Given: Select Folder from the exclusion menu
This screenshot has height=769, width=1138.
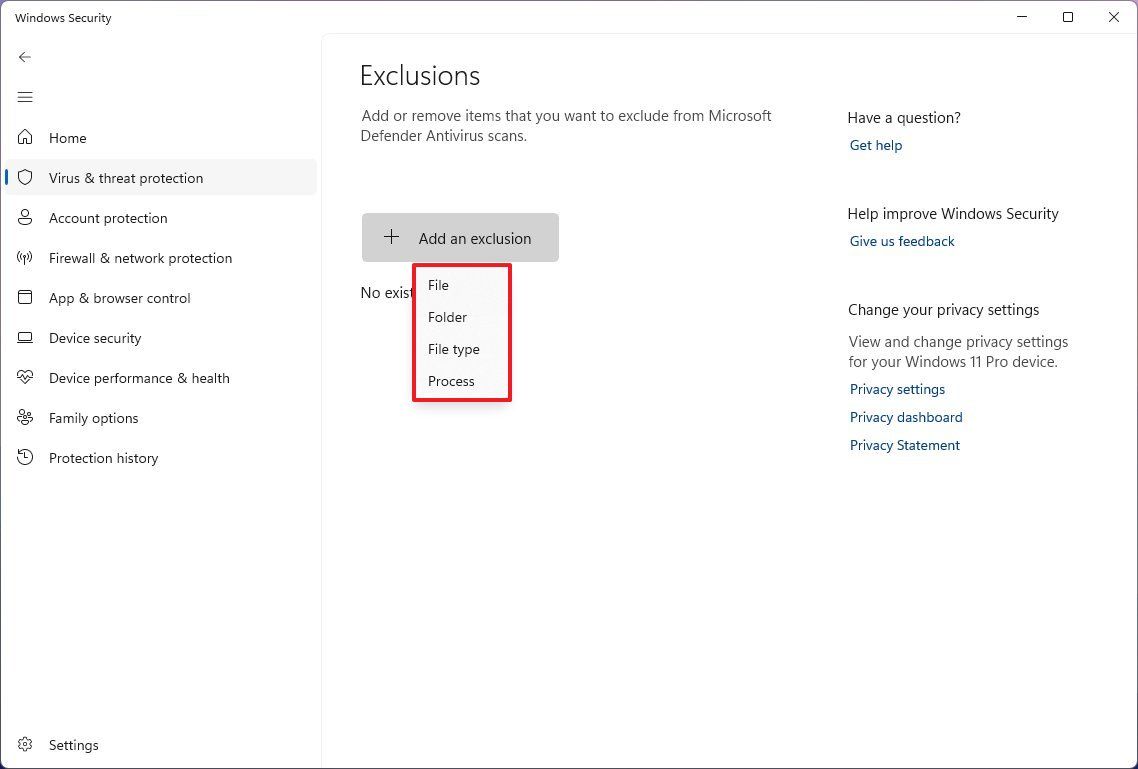Looking at the screenshot, I should [447, 317].
